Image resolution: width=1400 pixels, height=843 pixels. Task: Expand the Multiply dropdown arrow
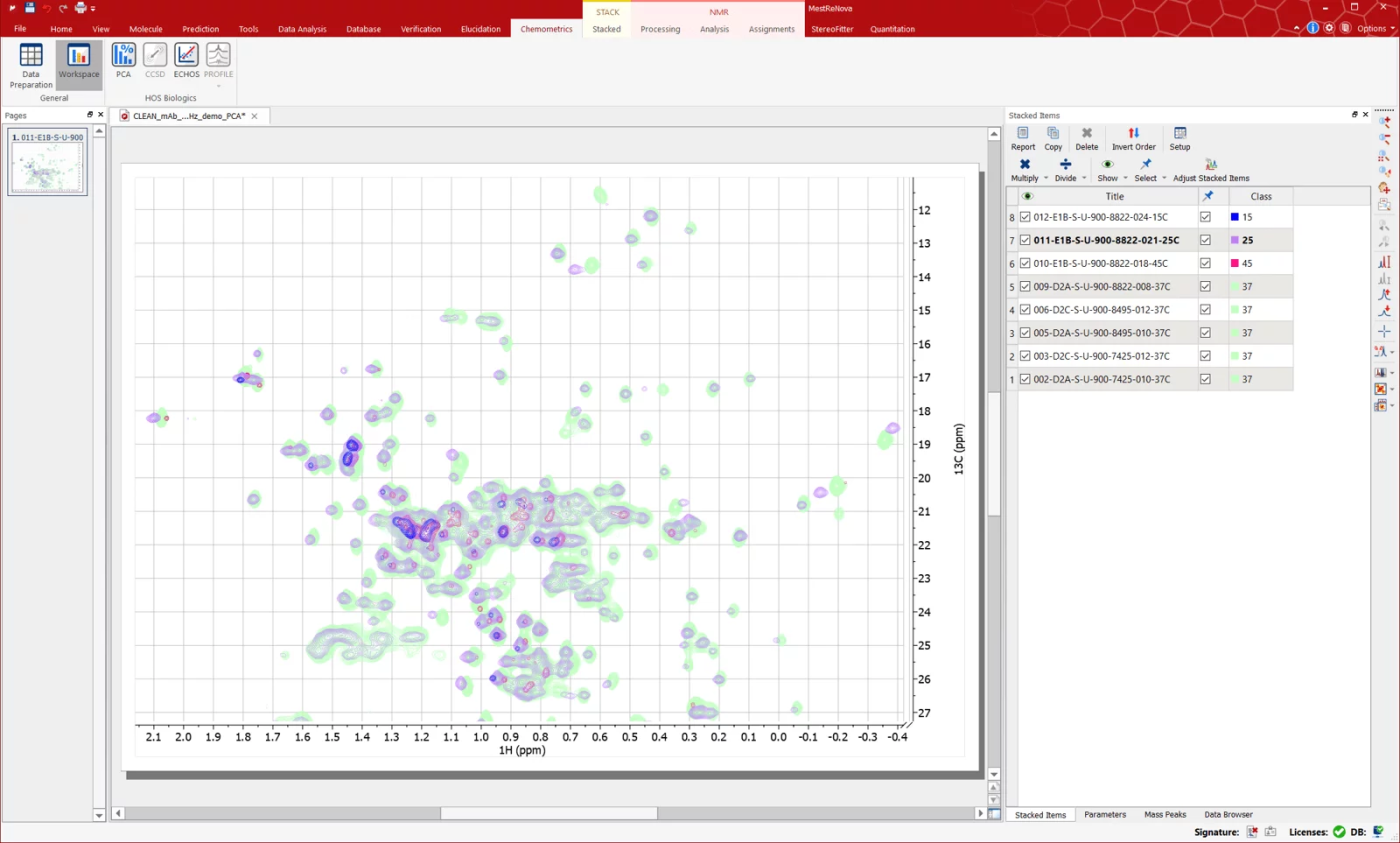1046,178
